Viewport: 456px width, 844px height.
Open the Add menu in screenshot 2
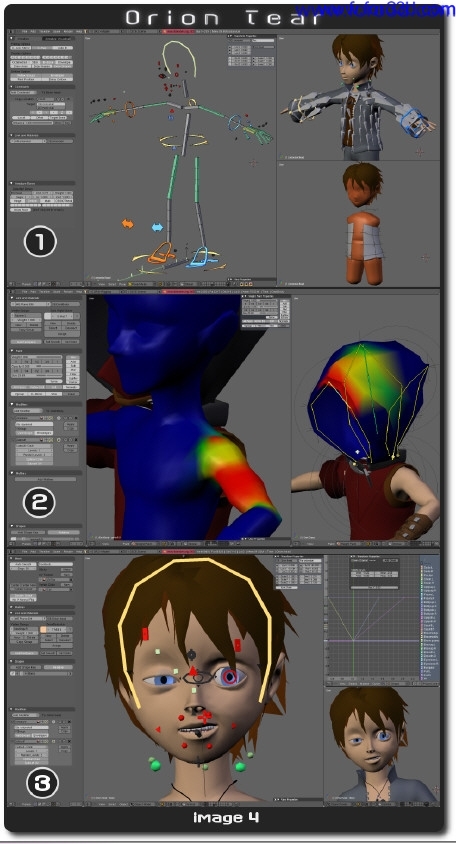point(33,291)
